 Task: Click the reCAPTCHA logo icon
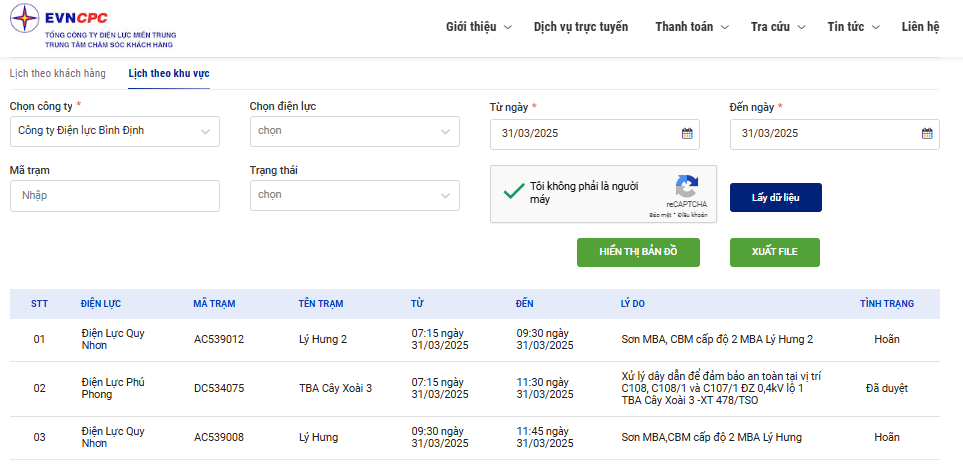[686, 186]
